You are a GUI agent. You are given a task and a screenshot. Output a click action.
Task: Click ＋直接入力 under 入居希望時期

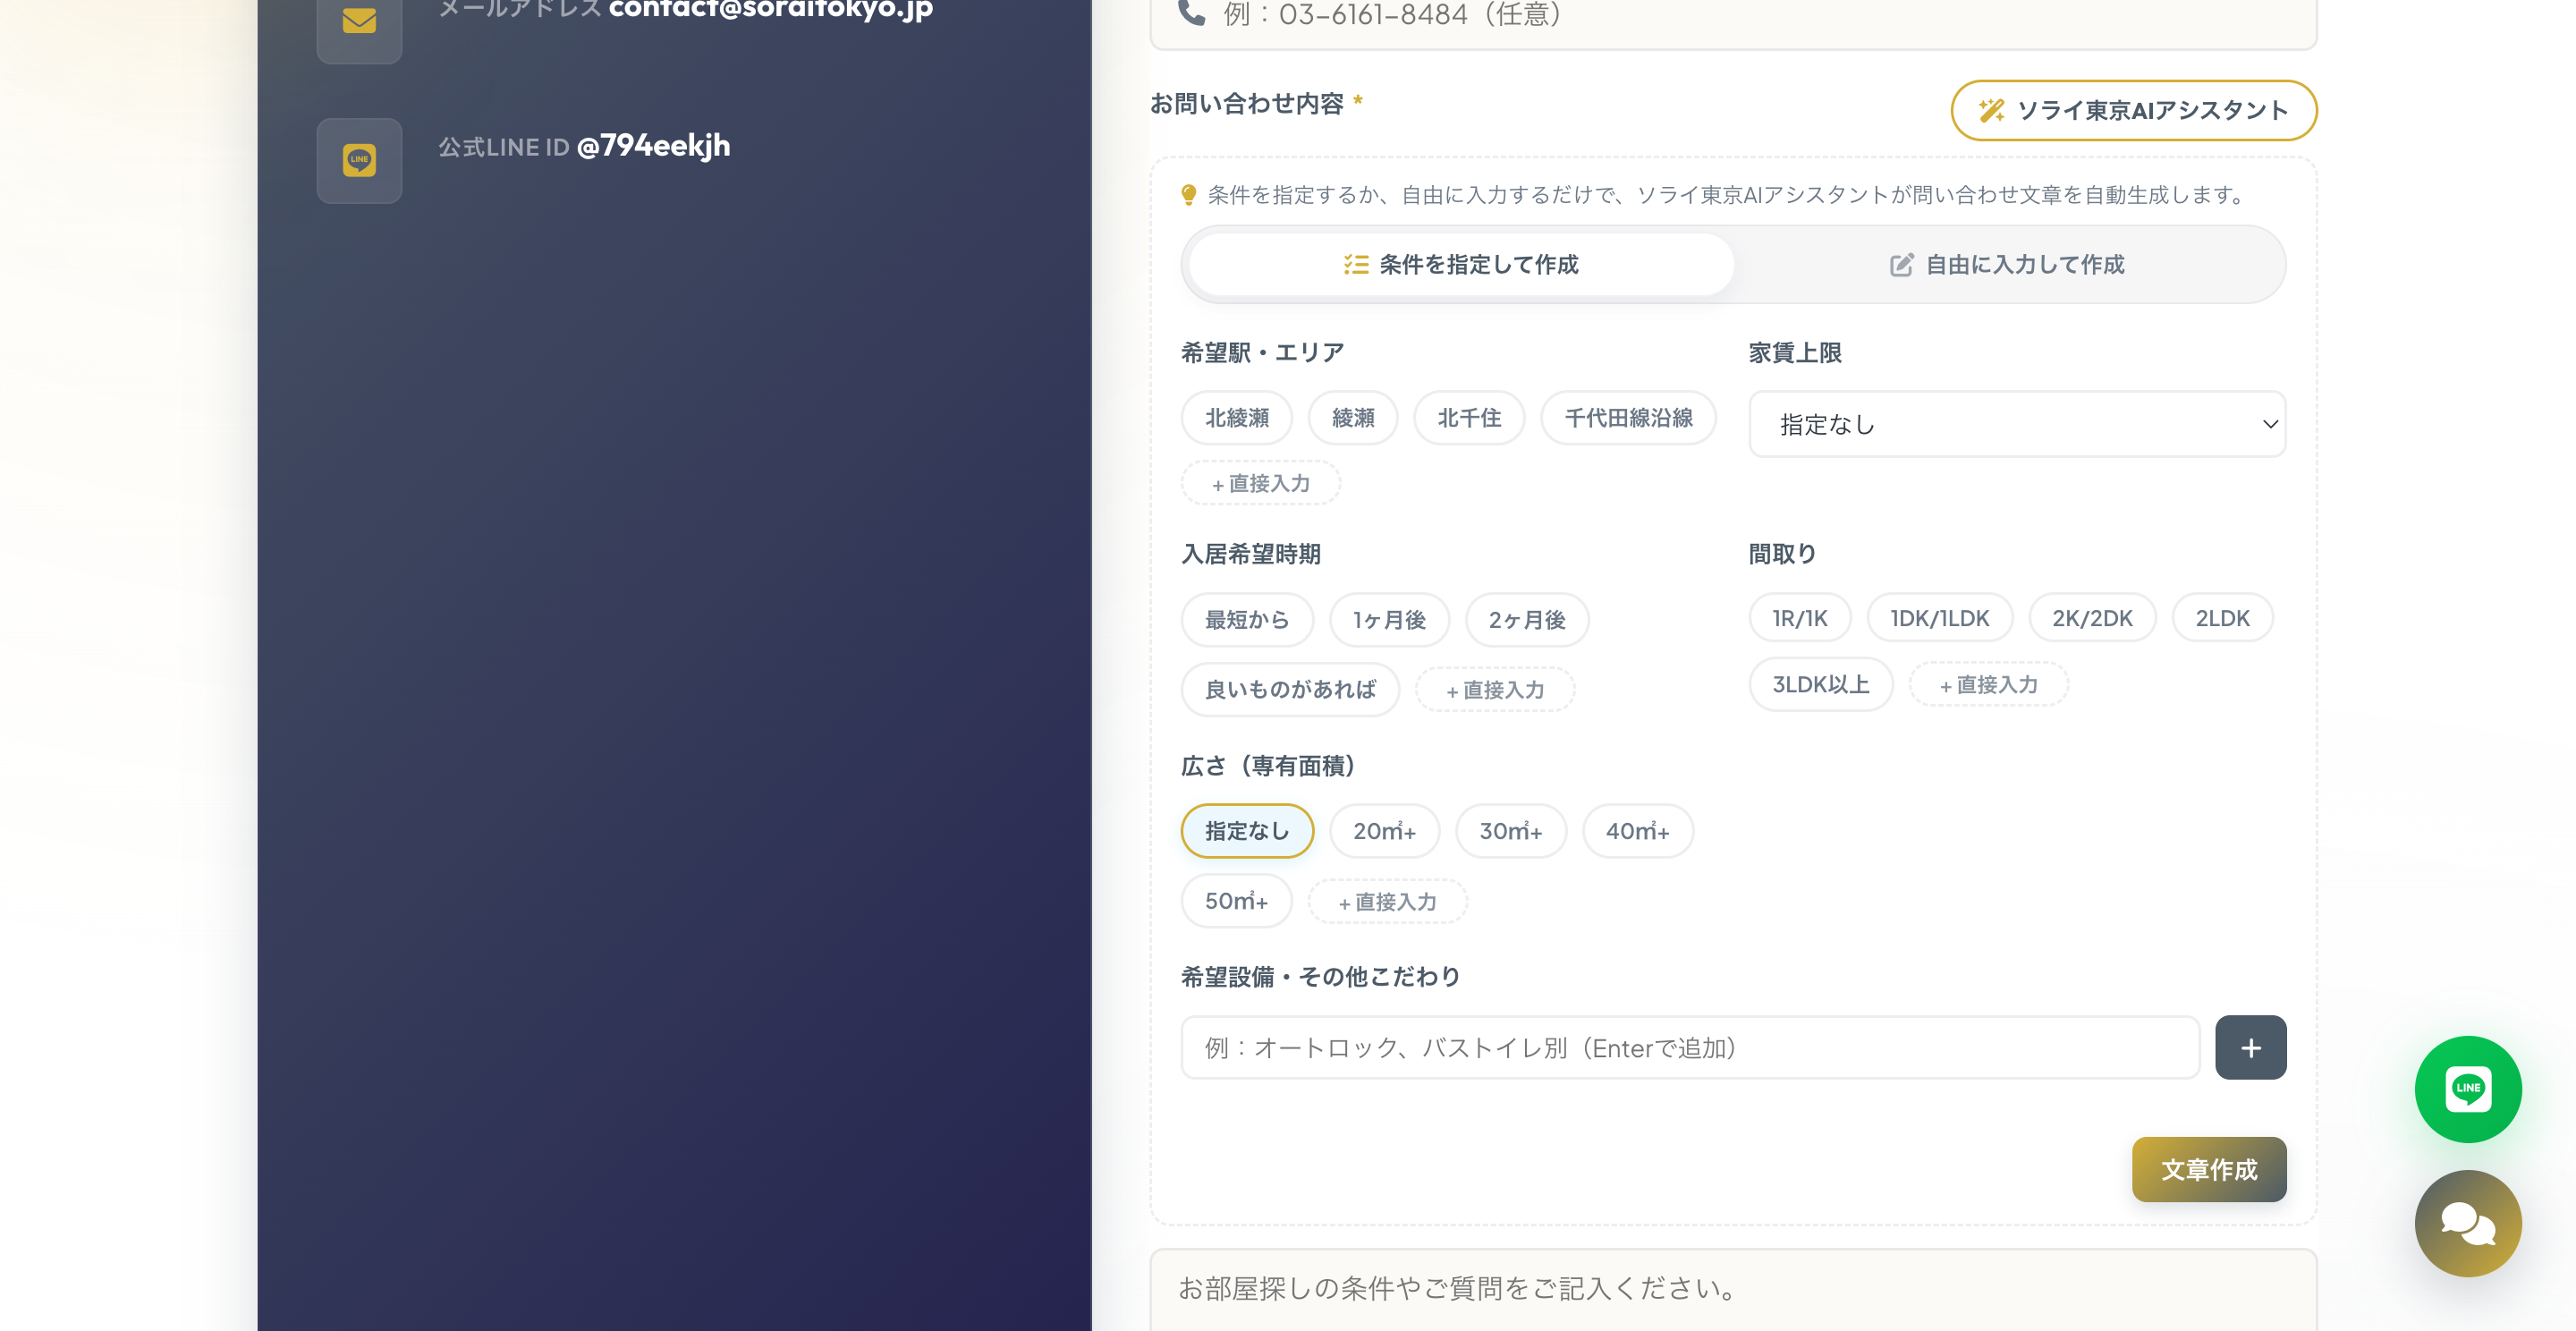(1494, 689)
